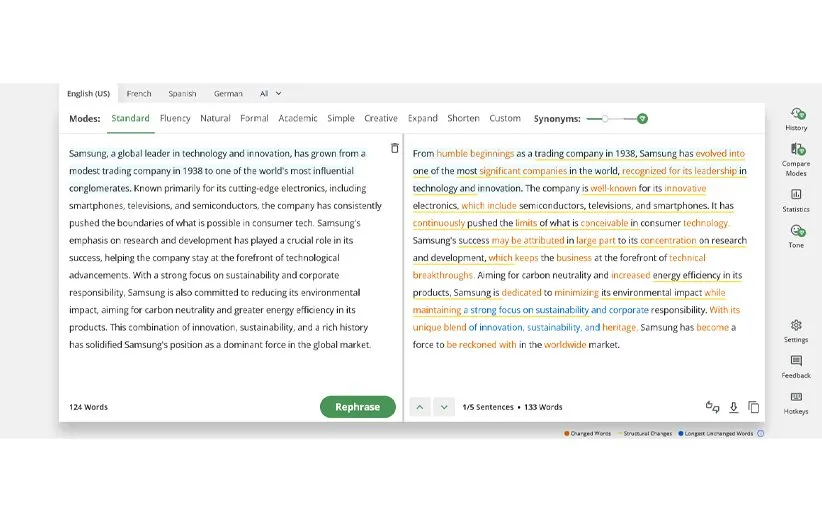Click the thumbs feedback icon
Screen dimensions: 822x522
712,407
